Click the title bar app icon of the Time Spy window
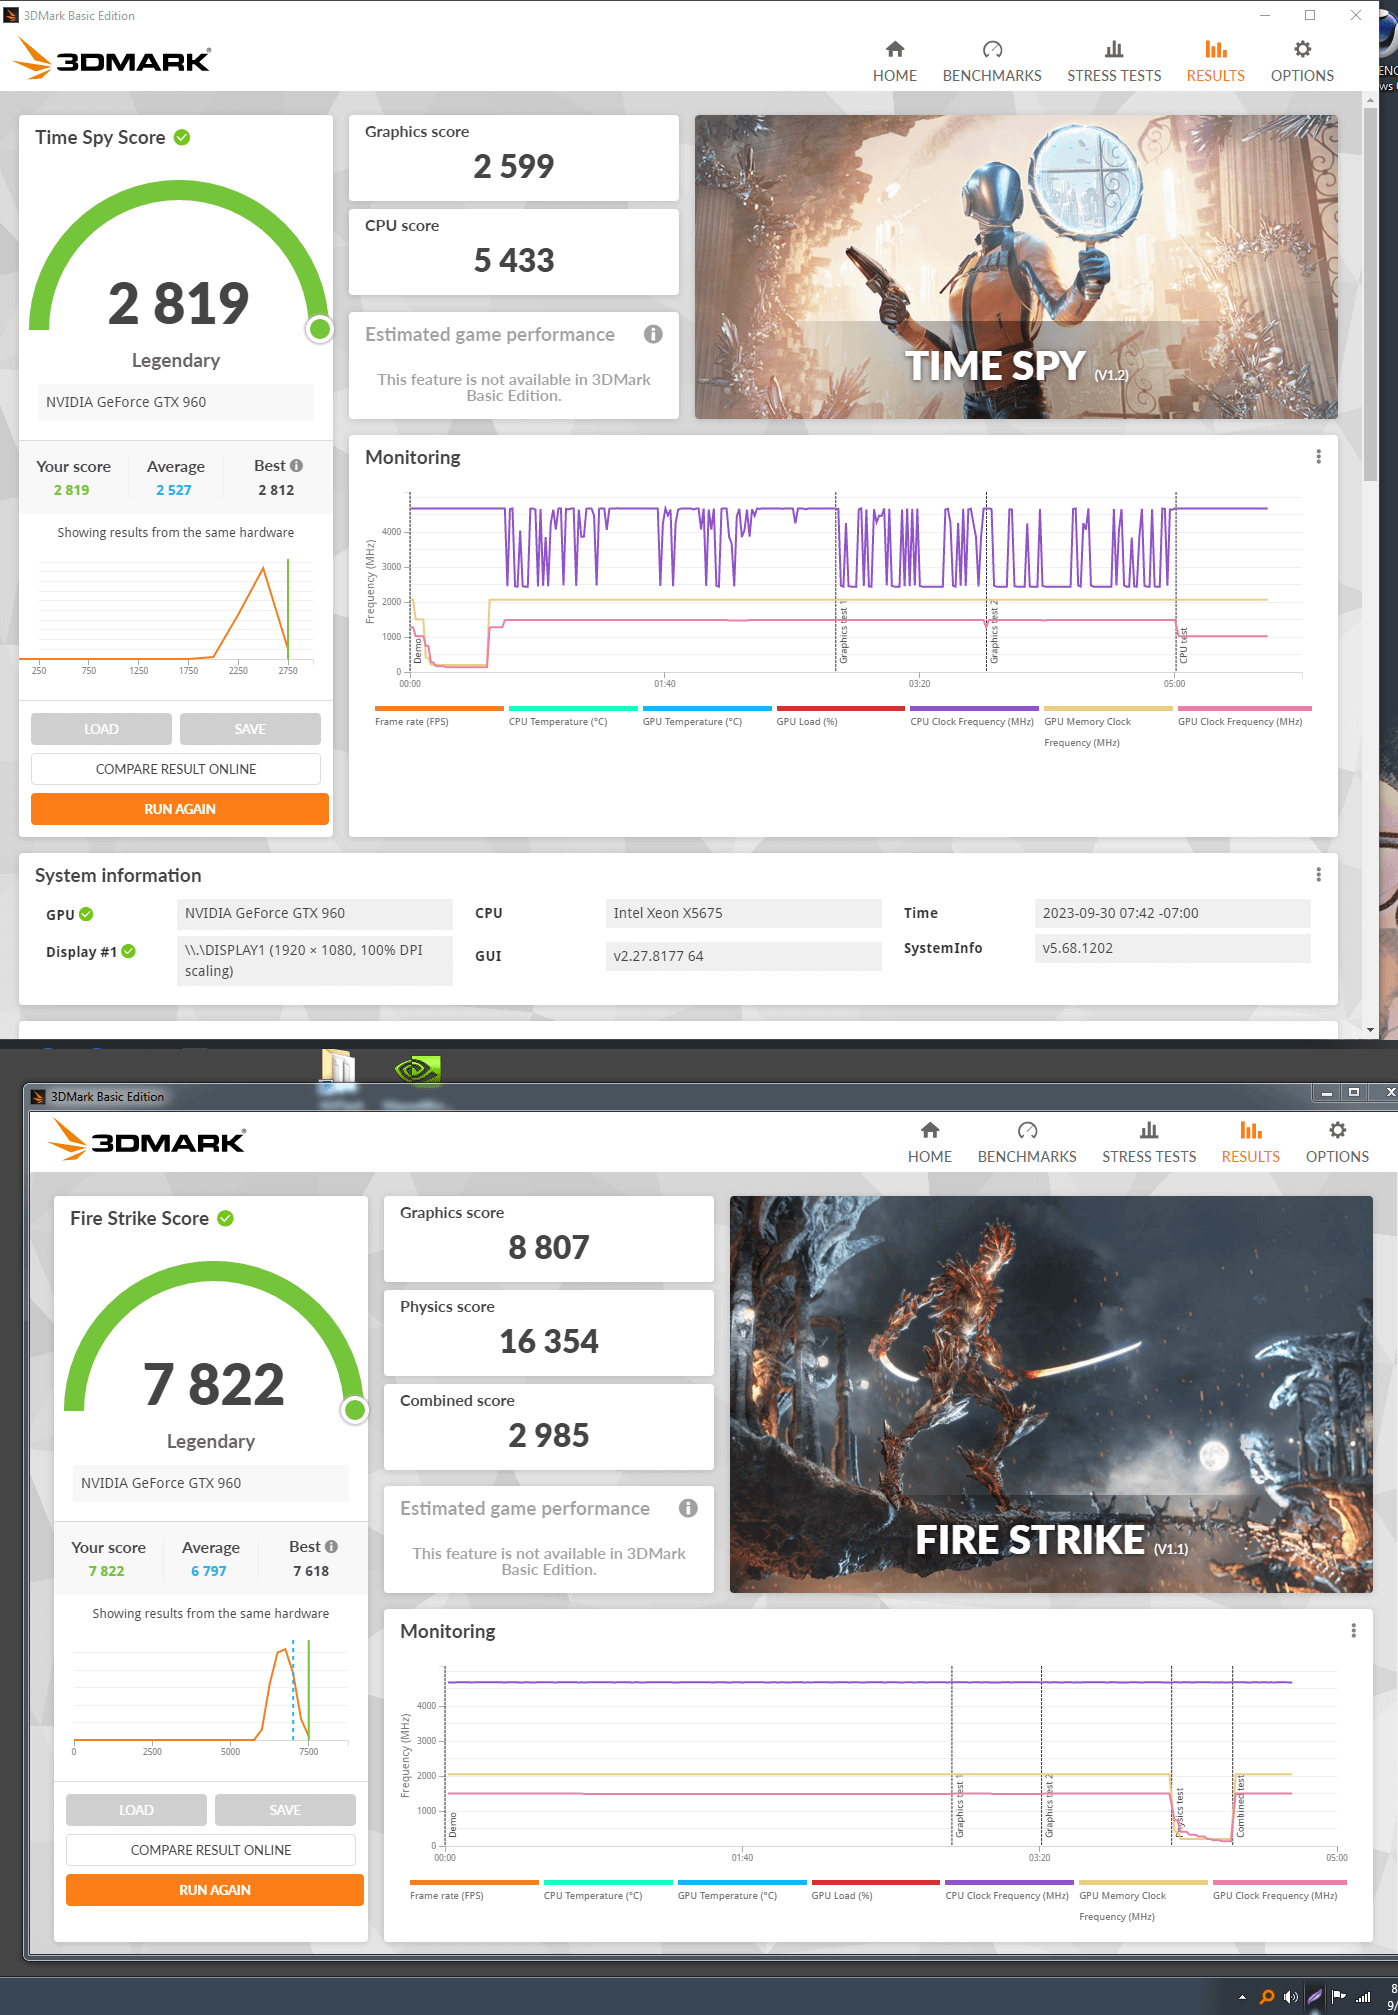 point(11,15)
